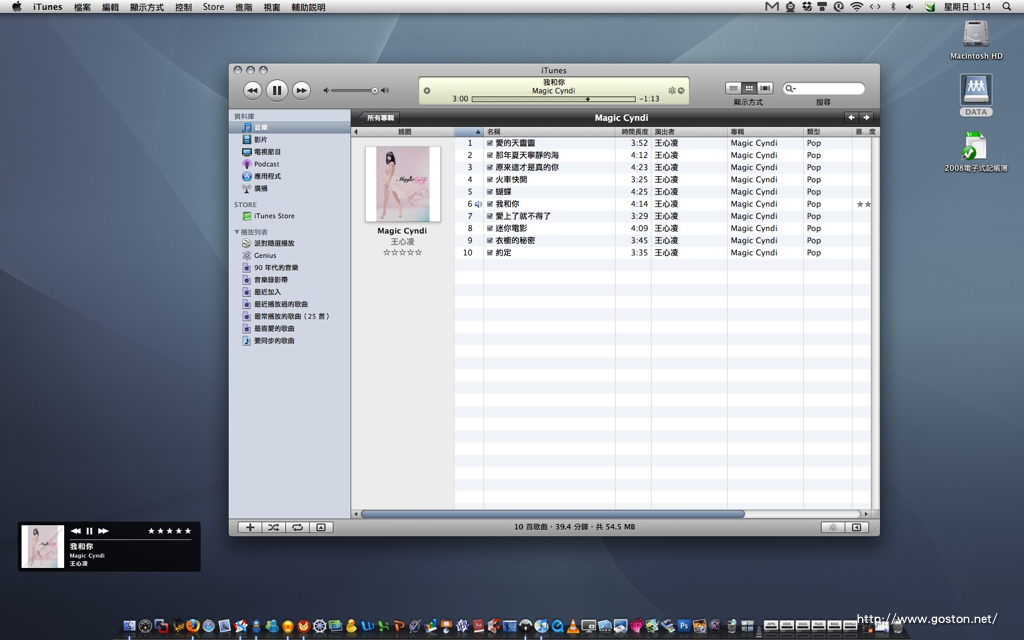The width and height of the screenshot is (1024, 640).
Task: Add a new playlist with plus button
Action: point(249,527)
